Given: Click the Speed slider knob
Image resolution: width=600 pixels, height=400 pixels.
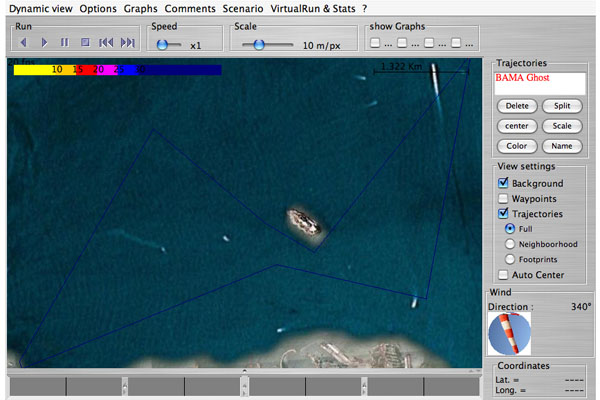Looking at the screenshot, I should pos(162,45).
